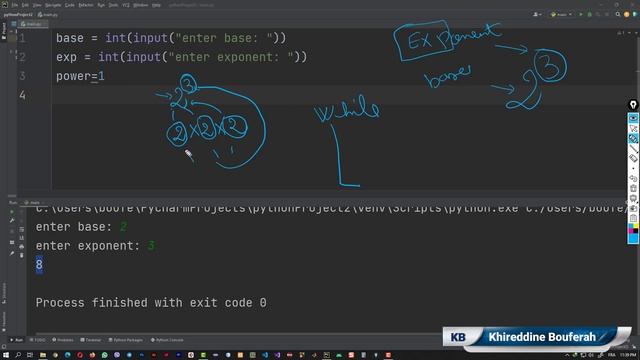640x360 pixels.
Task: Click the scroll to end icon in Run panel
Action: tap(22, 238)
